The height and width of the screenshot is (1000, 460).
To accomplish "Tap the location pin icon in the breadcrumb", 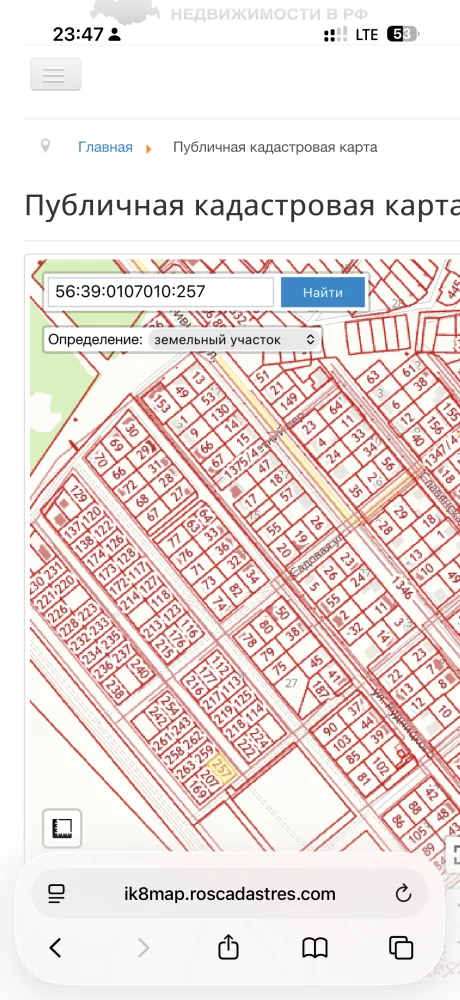I will coord(45,146).
